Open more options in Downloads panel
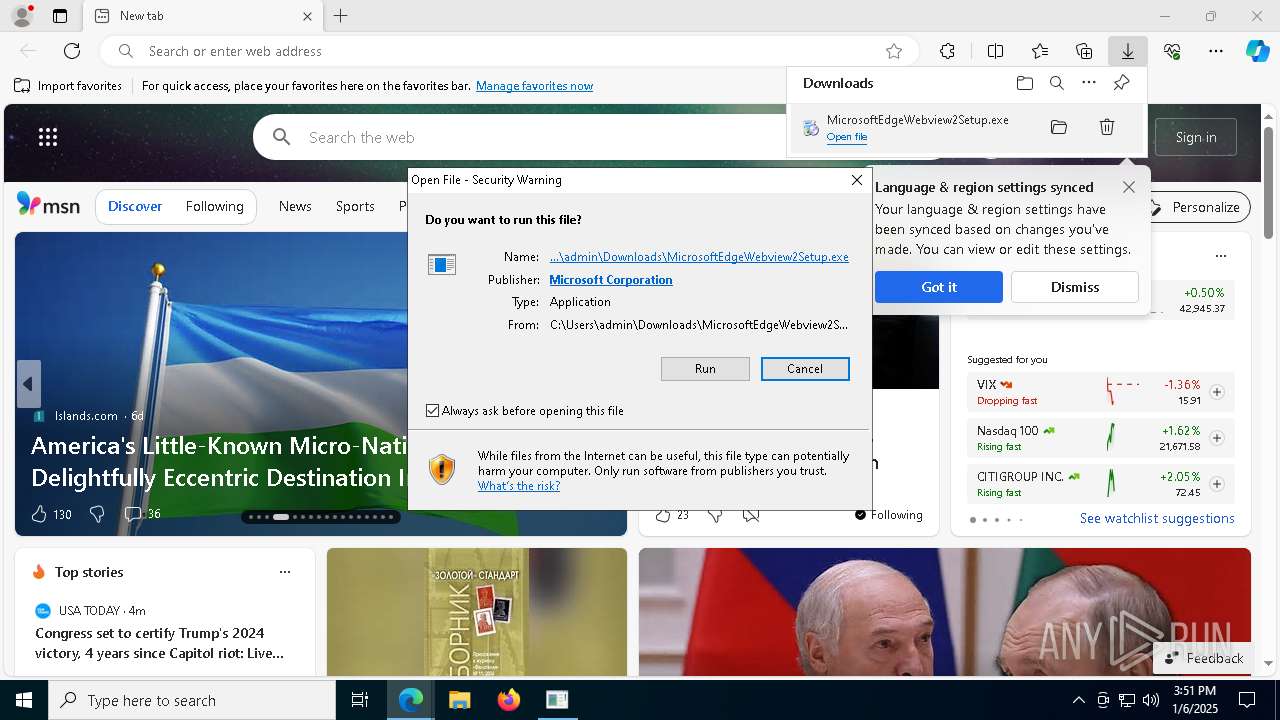 [1089, 83]
